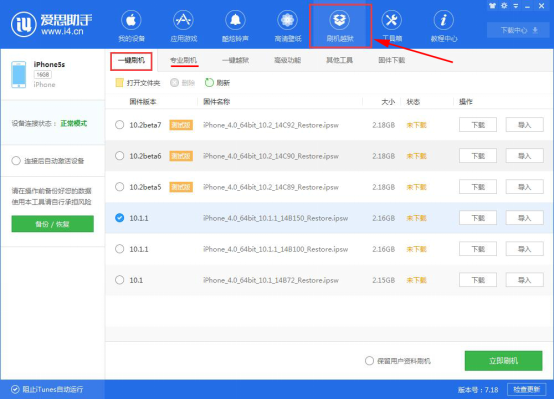
Task: Switch to 其他工具 tab
Action: (x=340, y=60)
